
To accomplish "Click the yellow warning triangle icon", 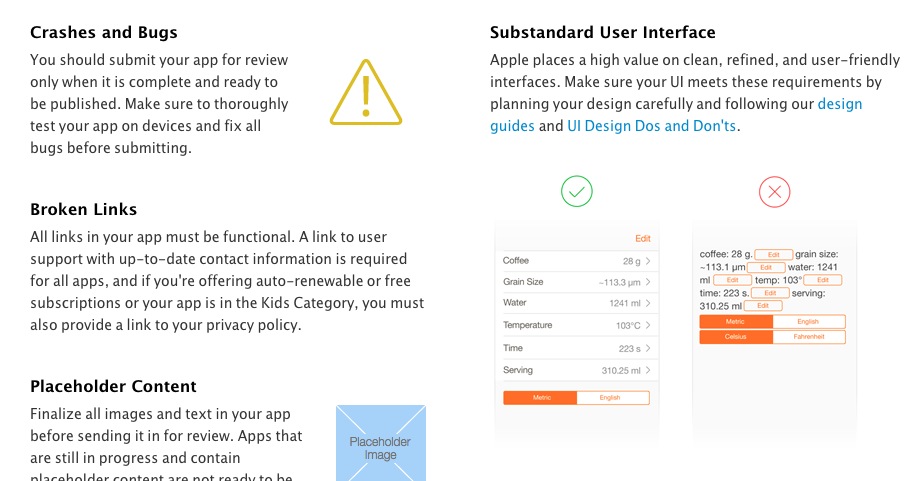I will (x=366, y=94).
